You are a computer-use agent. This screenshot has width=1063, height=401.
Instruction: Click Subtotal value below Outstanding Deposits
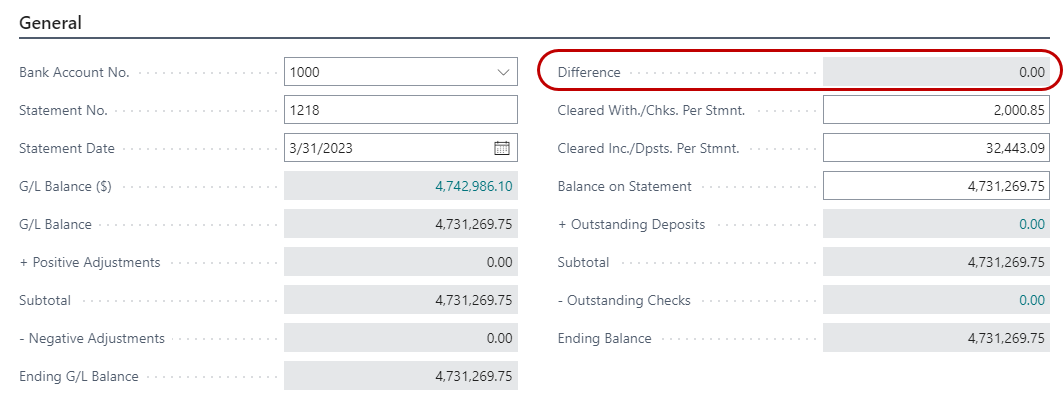tap(938, 262)
